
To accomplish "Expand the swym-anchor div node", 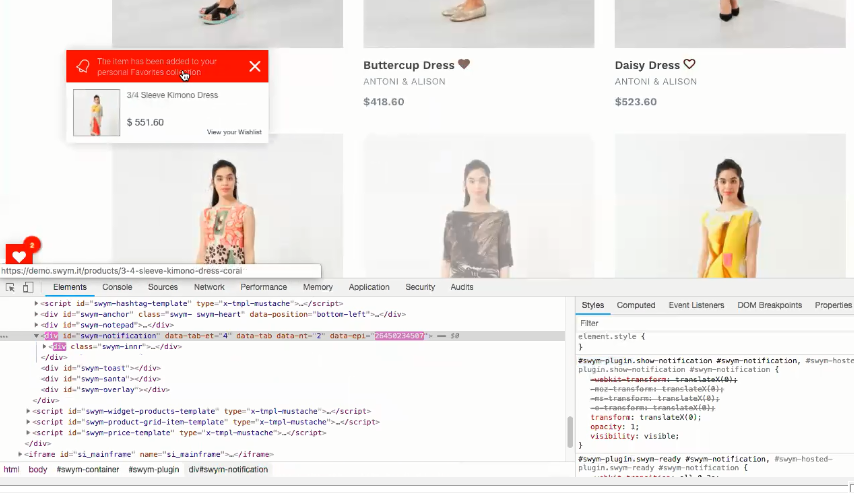I will pyautogui.click(x=36, y=314).
